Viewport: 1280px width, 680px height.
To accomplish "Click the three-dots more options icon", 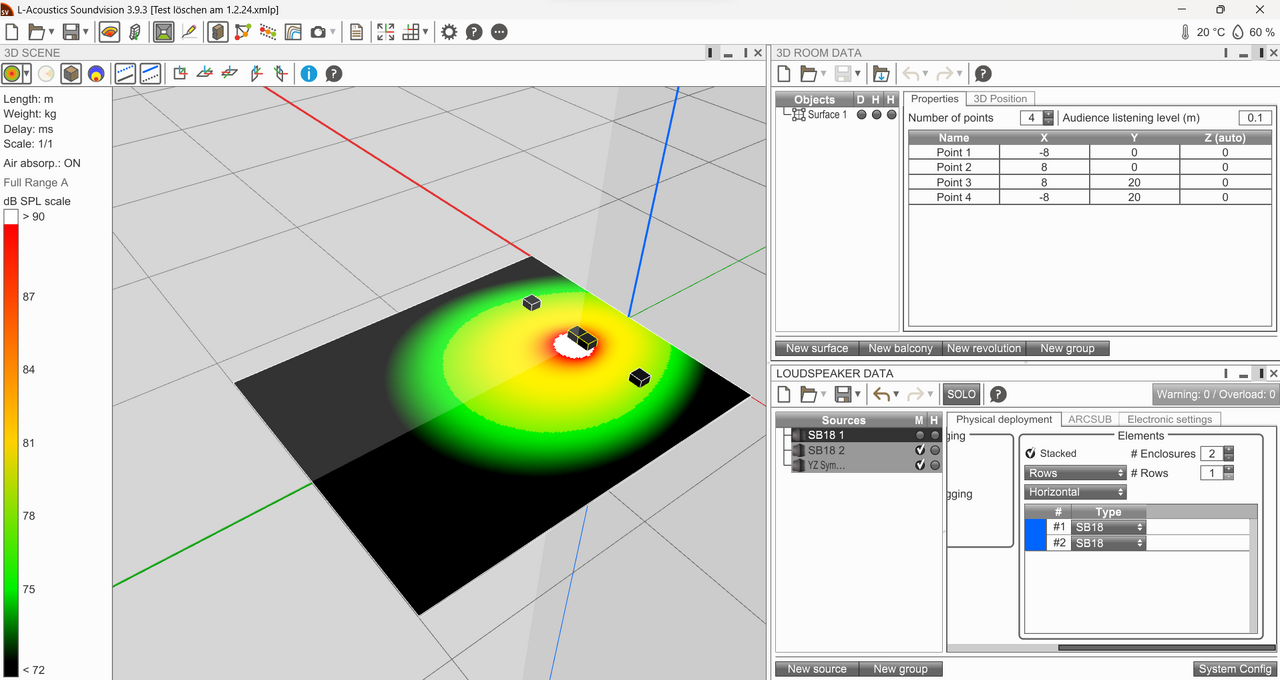I will (499, 32).
